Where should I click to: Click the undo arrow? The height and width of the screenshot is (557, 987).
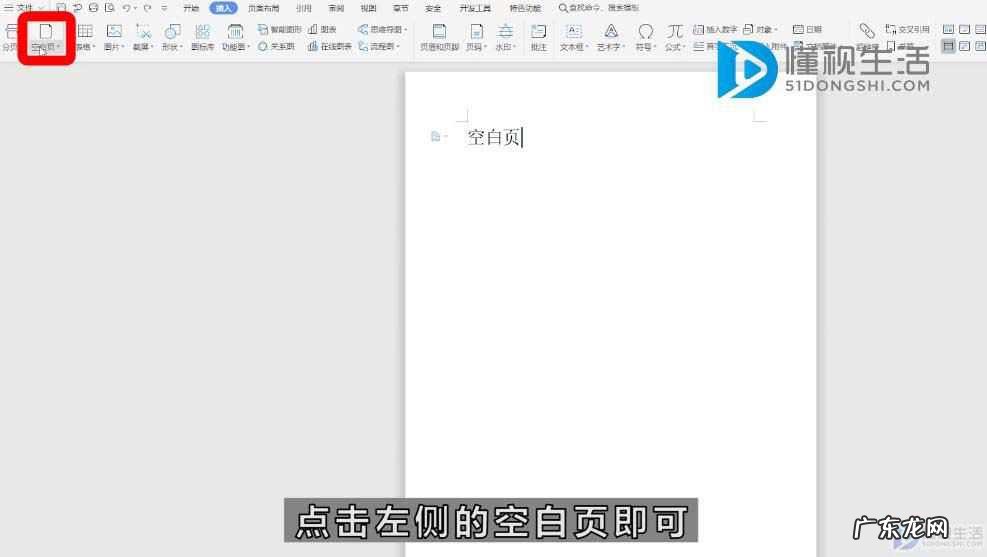[127, 8]
